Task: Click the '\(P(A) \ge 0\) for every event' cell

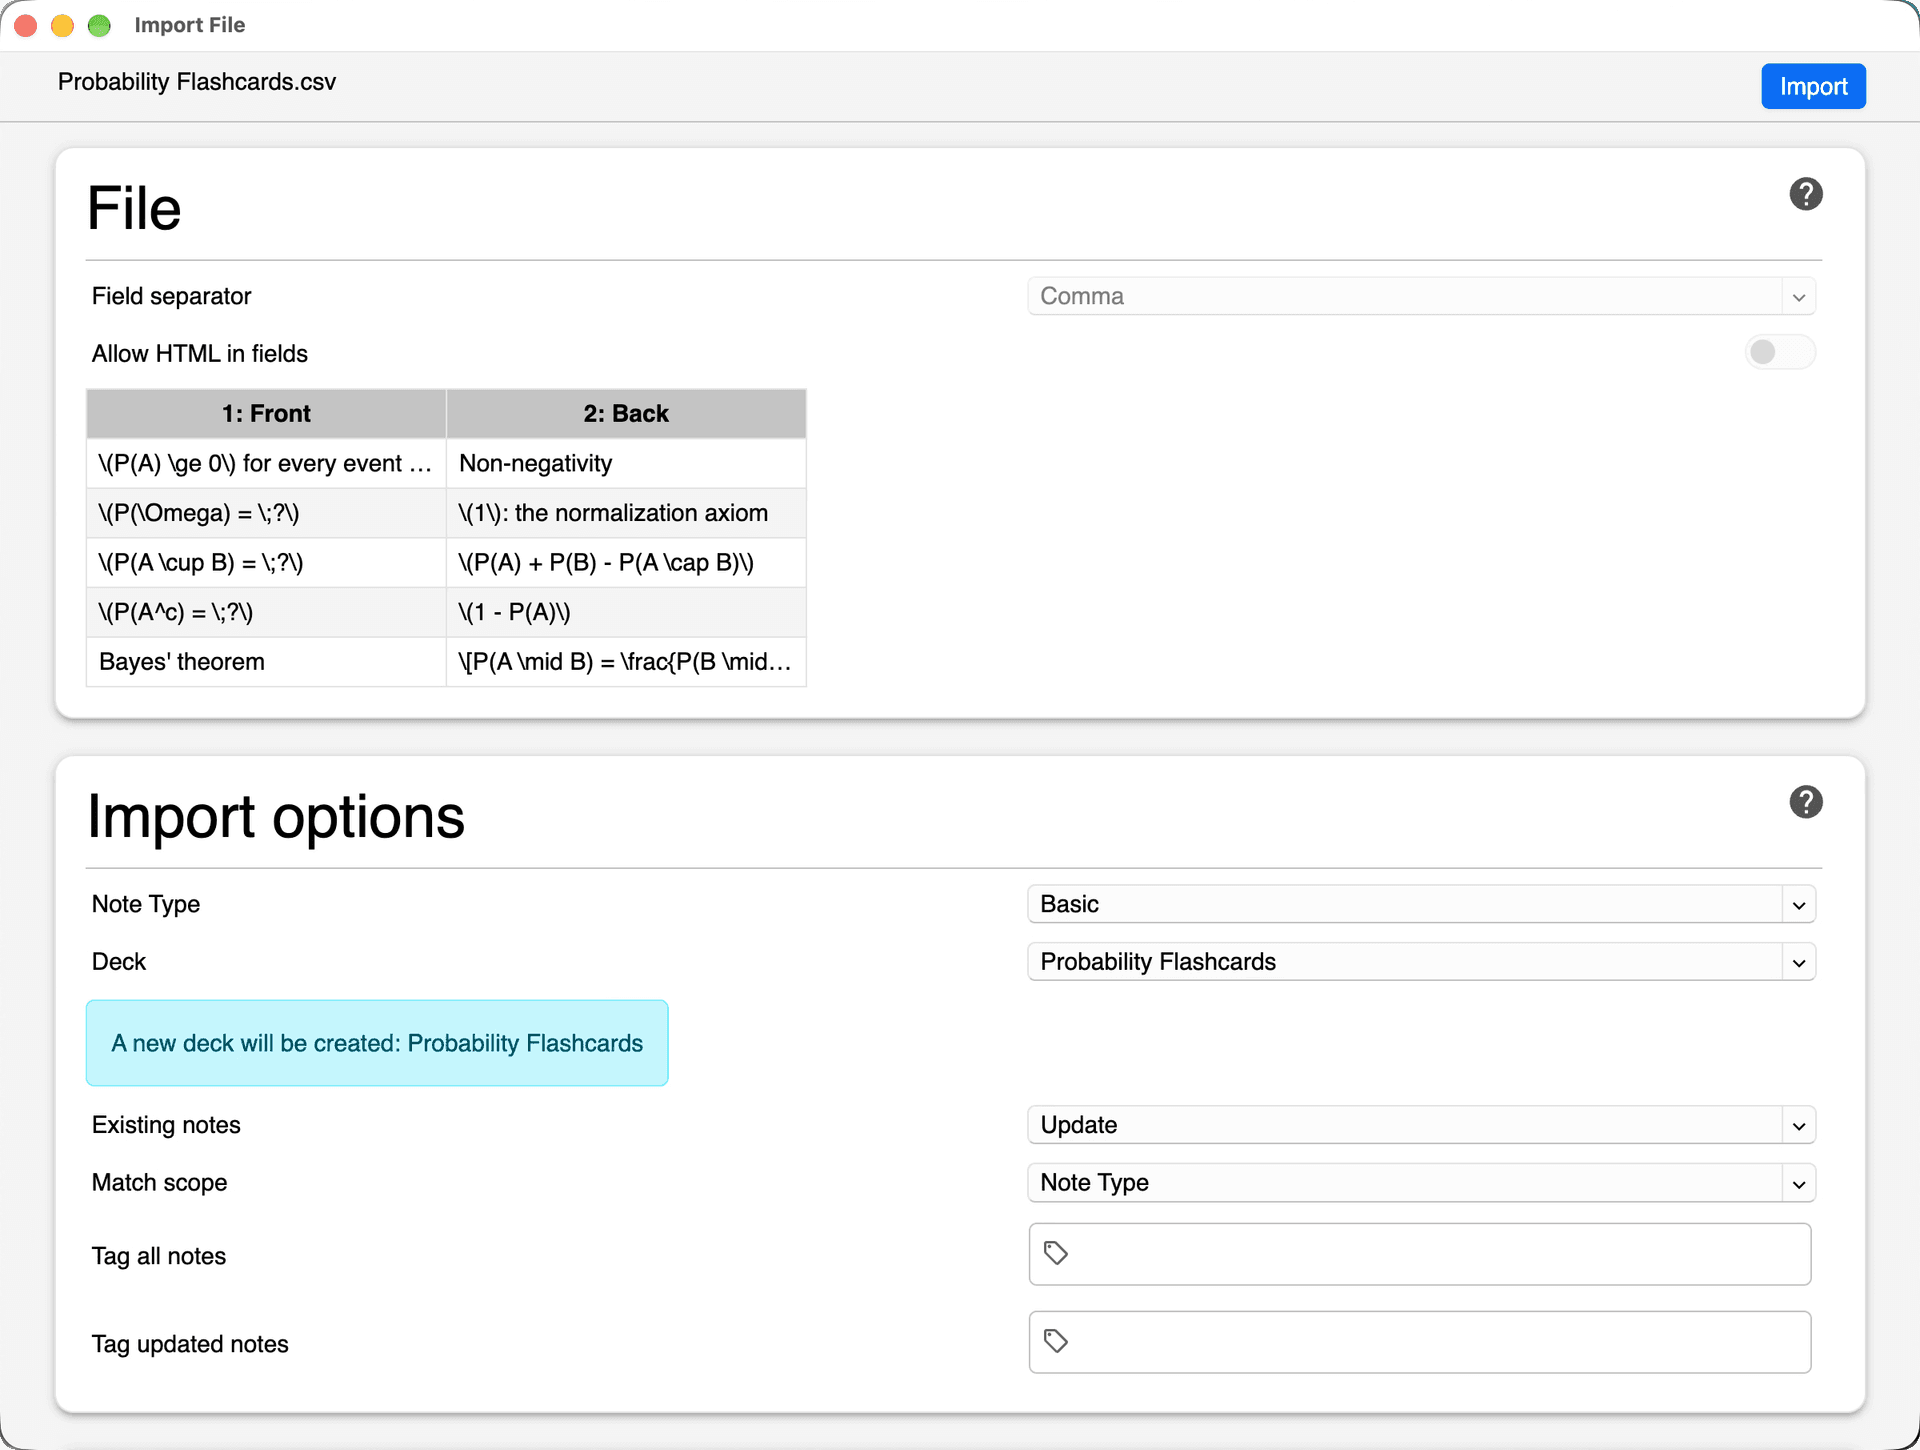Action: click(266, 463)
